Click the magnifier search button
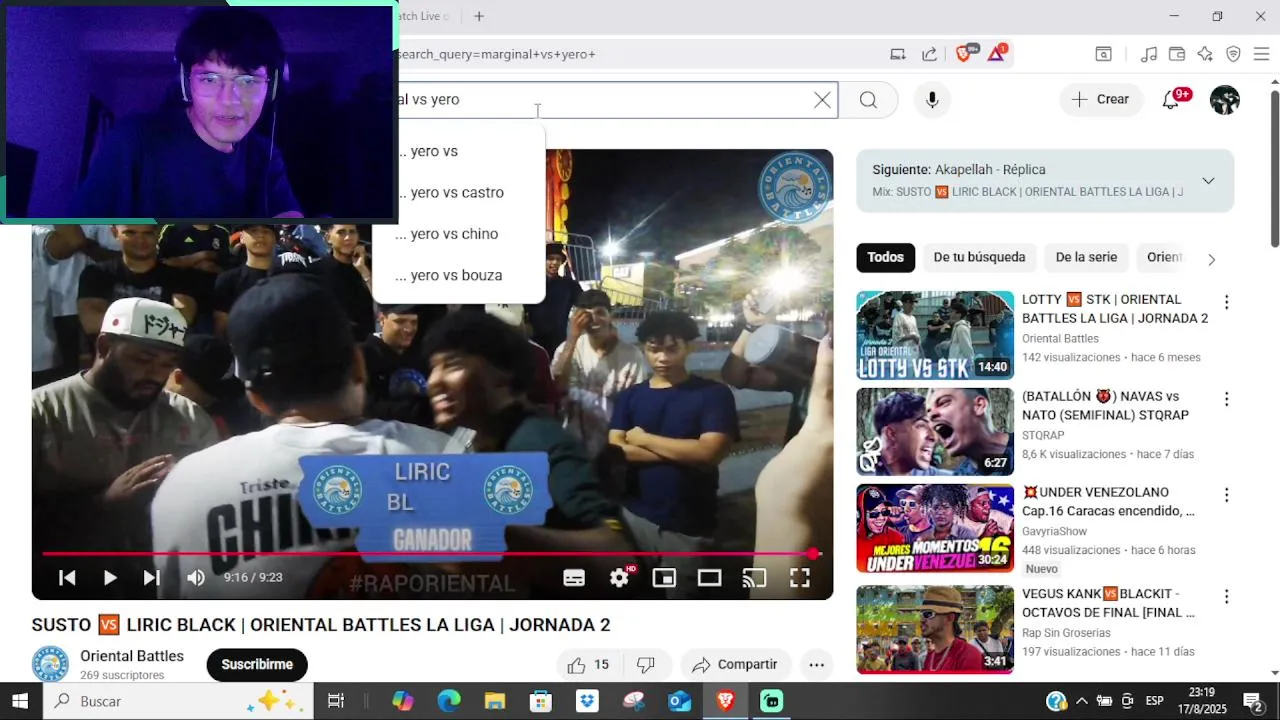The width and height of the screenshot is (1280, 720). coord(868,100)
